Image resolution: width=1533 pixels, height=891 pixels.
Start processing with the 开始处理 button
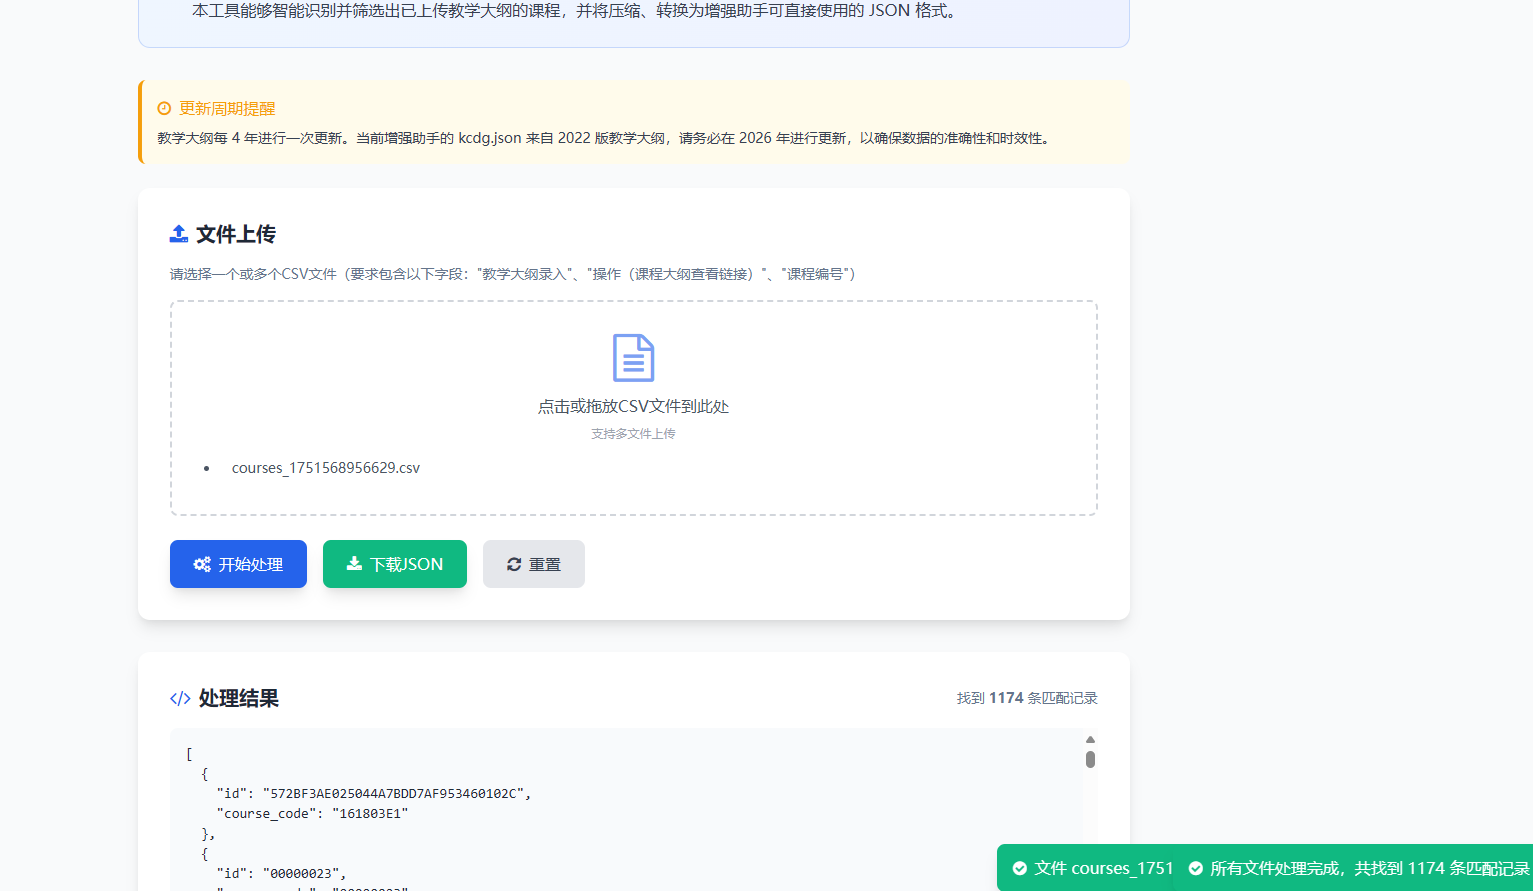238,564
